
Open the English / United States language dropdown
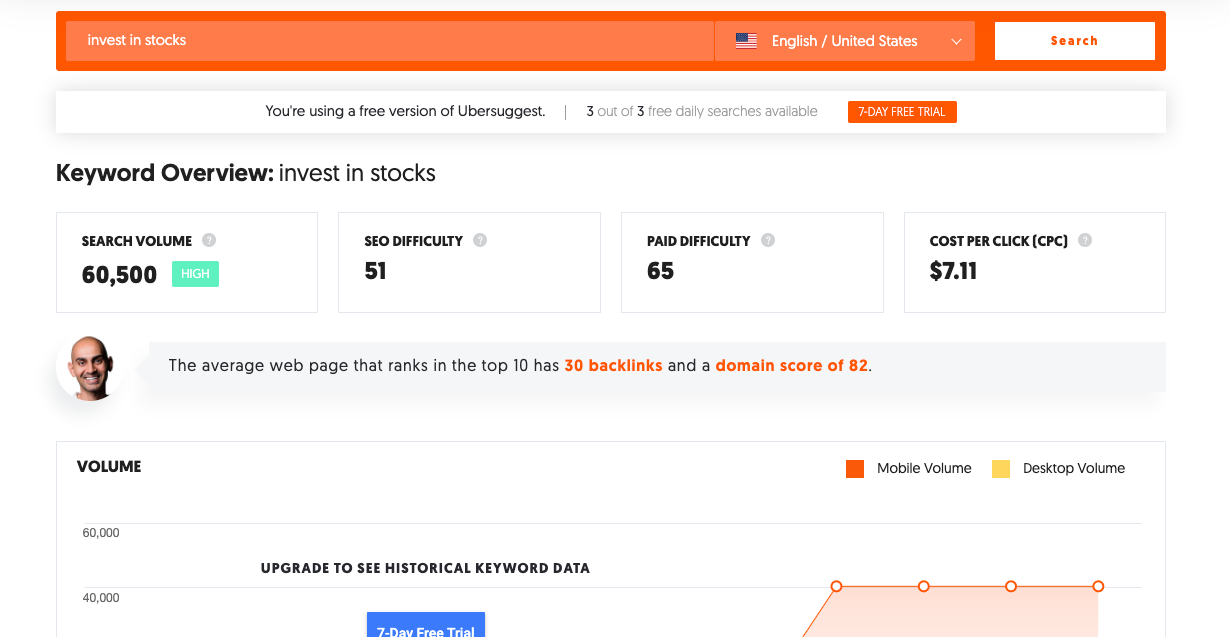point(845,41)
